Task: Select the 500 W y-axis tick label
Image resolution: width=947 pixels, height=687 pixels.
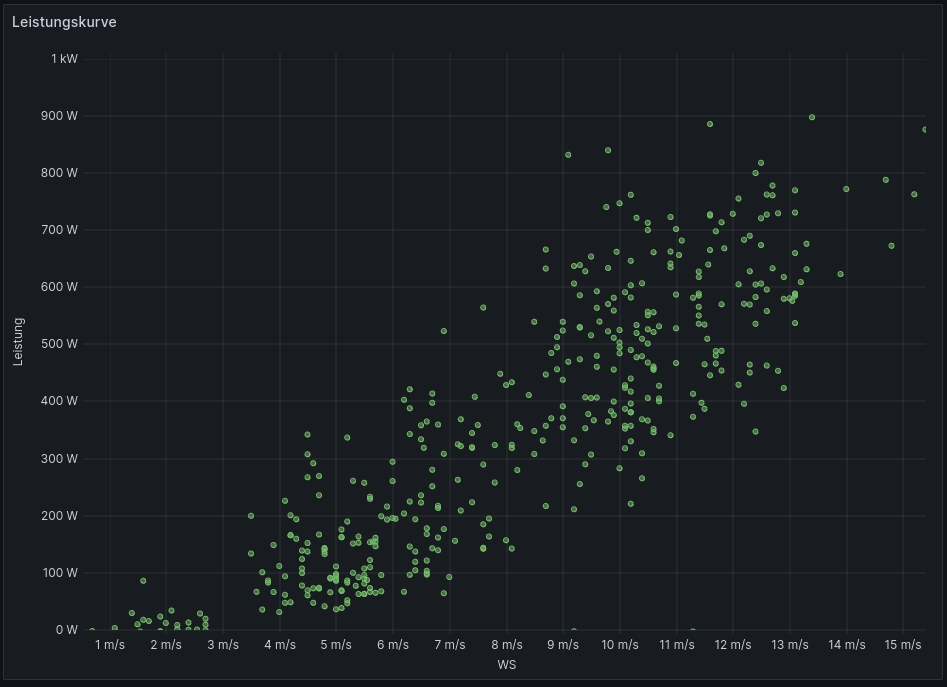Action: point(58,344)
